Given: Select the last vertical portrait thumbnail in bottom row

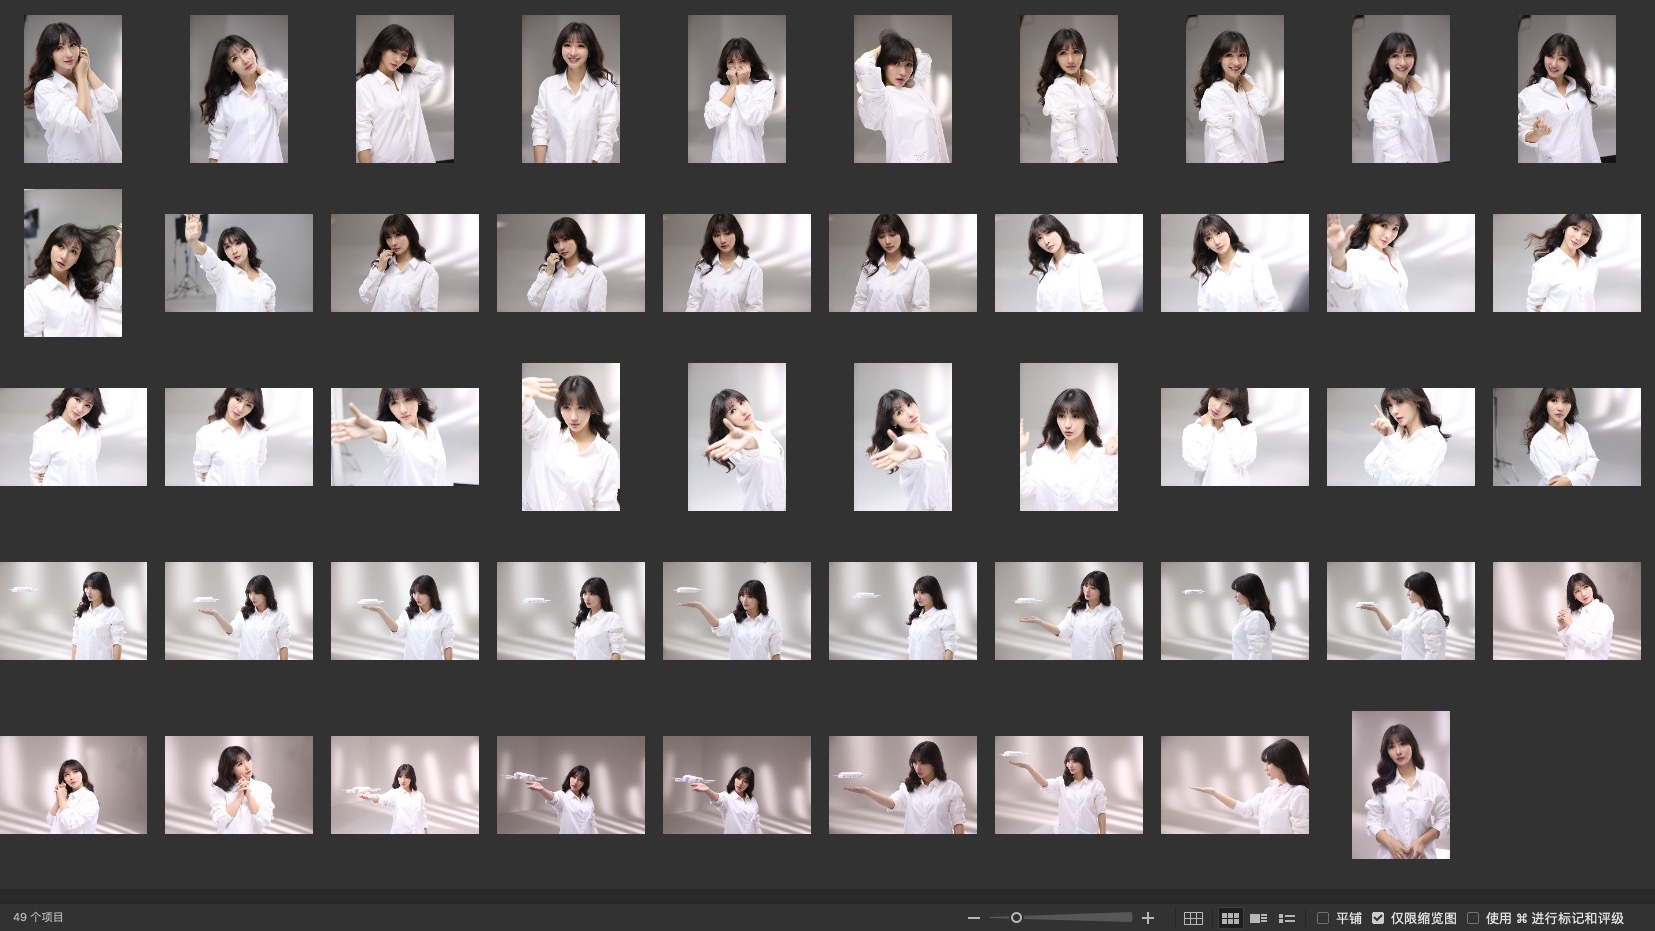Looking at the screenshot, I should point(1400,785).
